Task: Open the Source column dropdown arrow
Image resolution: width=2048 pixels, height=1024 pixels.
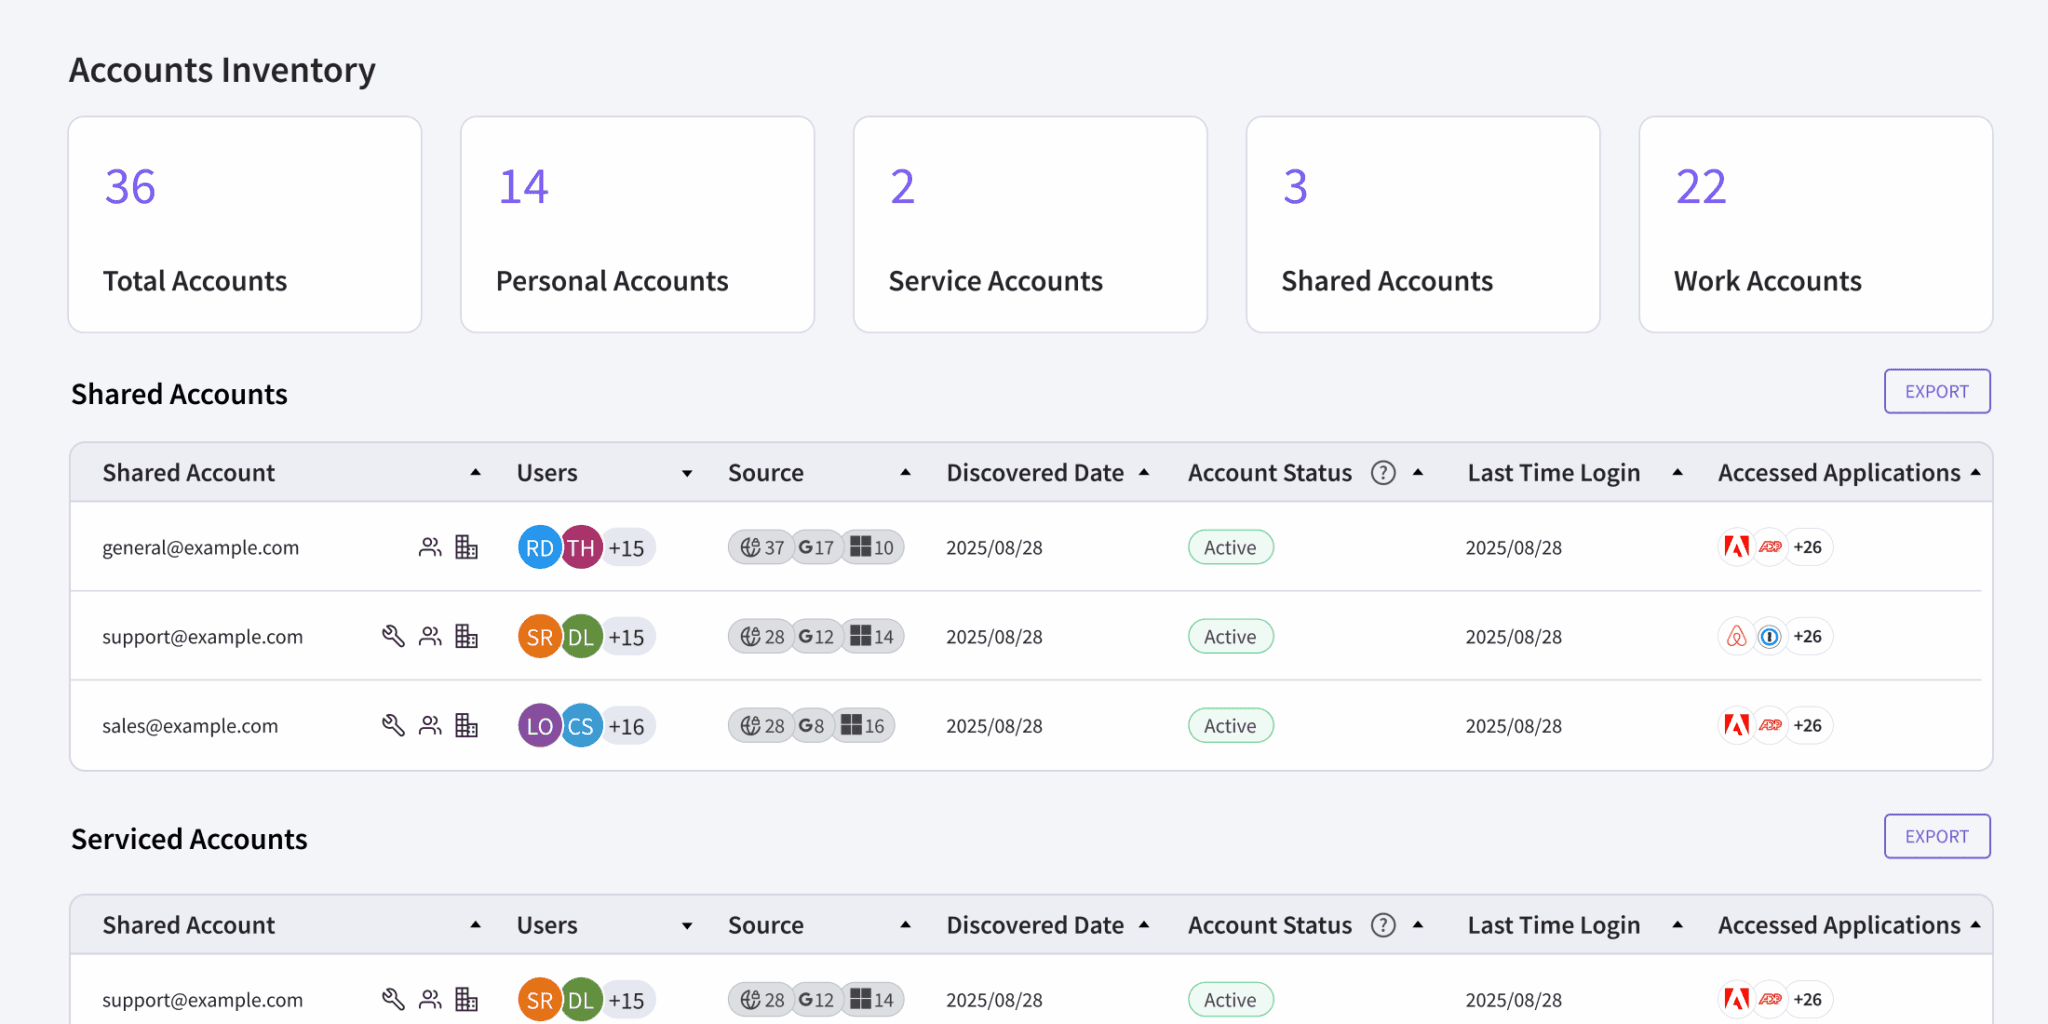Action: (x=906, y=473)
